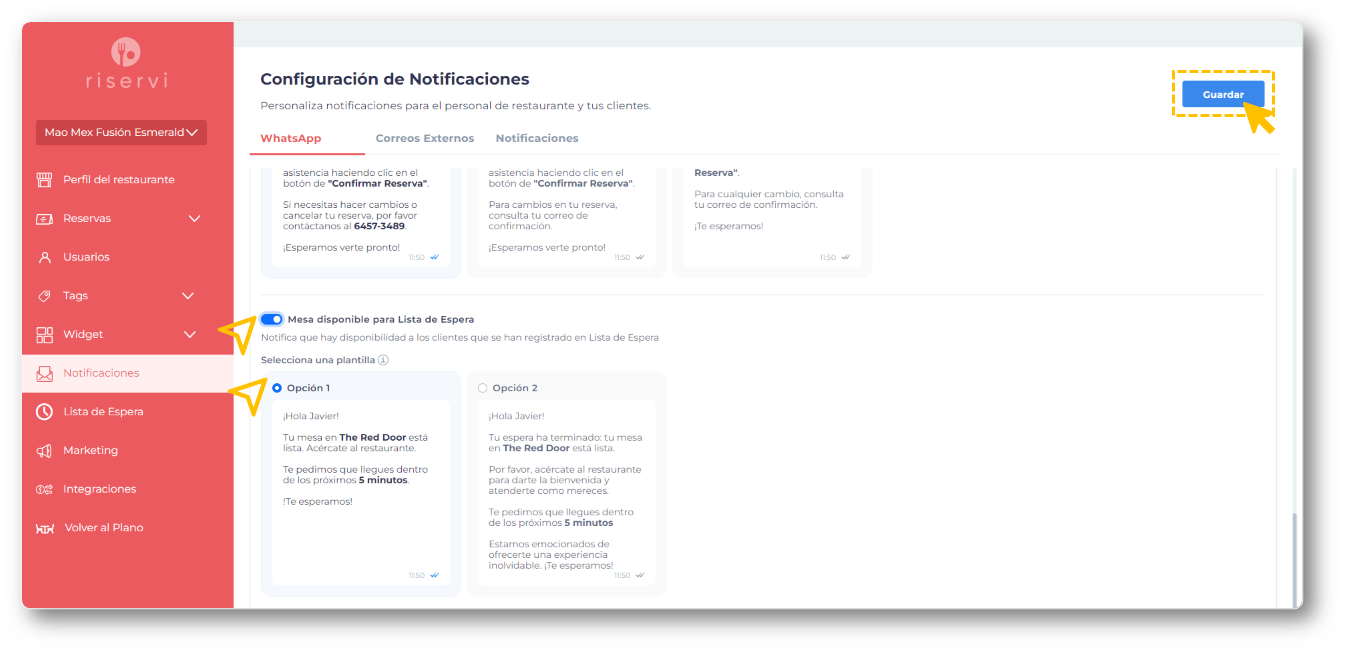This screenshot has height=651, width=1345.
Task: Disable Mesa disponible para Lista de Espera toggle
Action: point(271,319)
